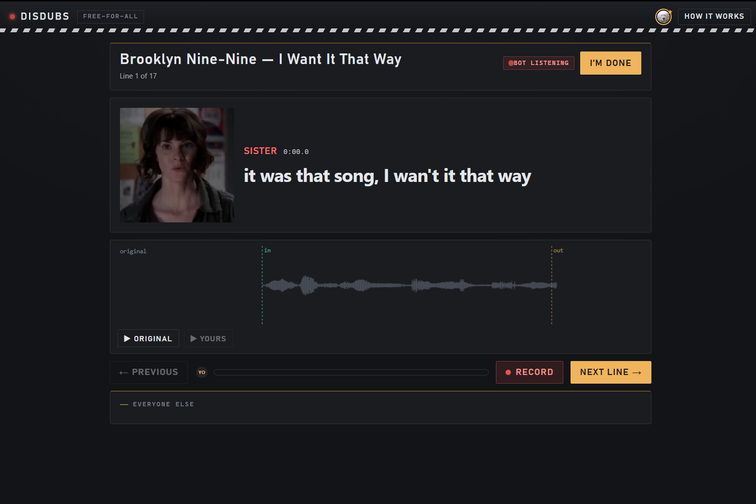Click the 'original' waveform label
This screenshot has width=756, height=504.
click(133, 251)
